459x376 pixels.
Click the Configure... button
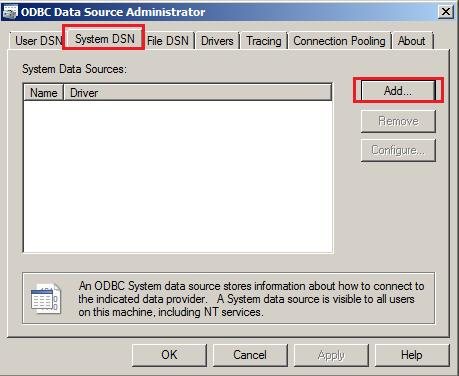[398, 150]
